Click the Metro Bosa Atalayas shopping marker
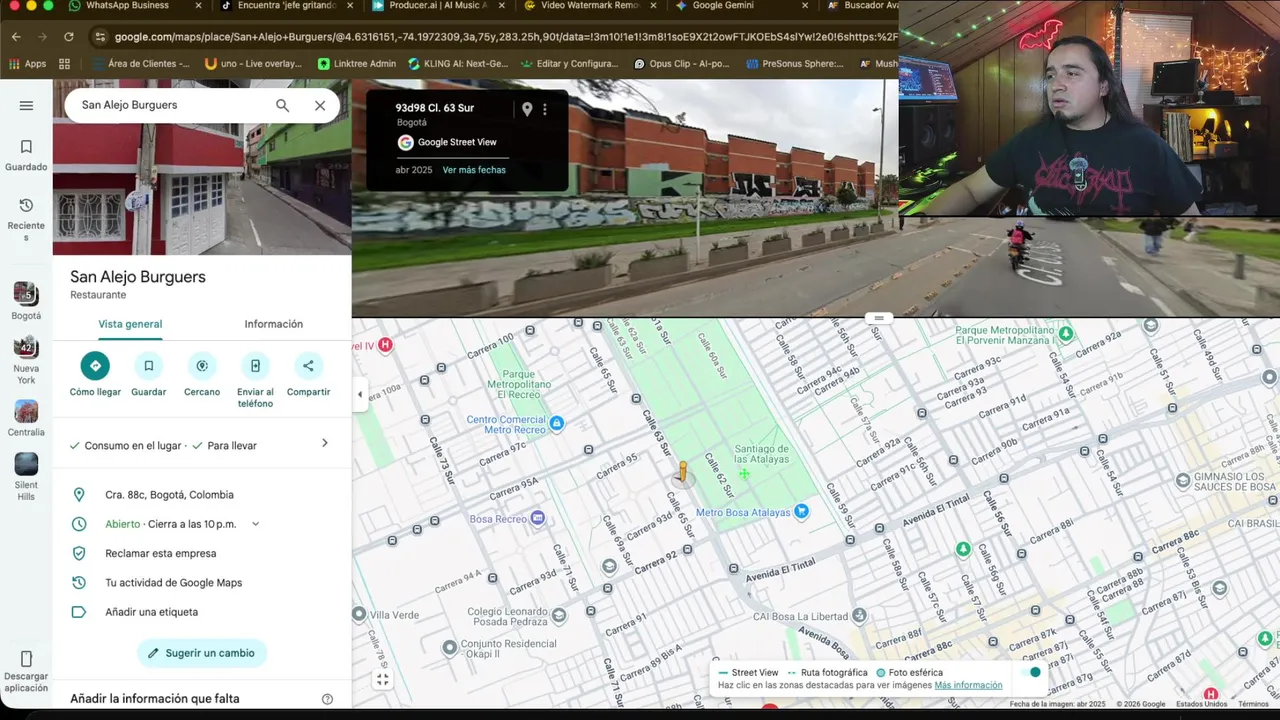 801,512
